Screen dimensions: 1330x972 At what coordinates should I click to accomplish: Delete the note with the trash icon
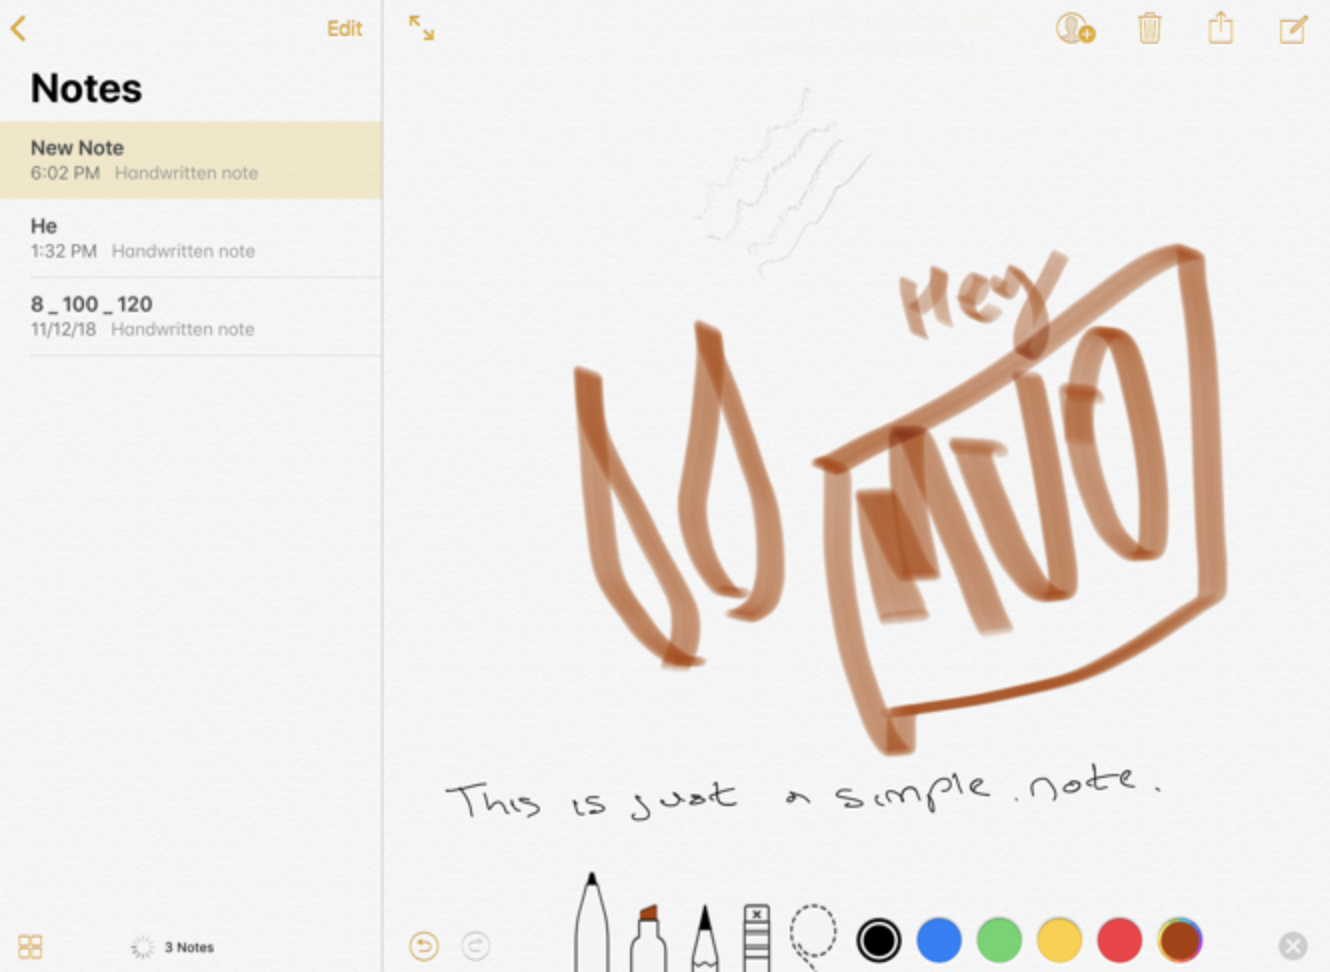click(1150, 28)
